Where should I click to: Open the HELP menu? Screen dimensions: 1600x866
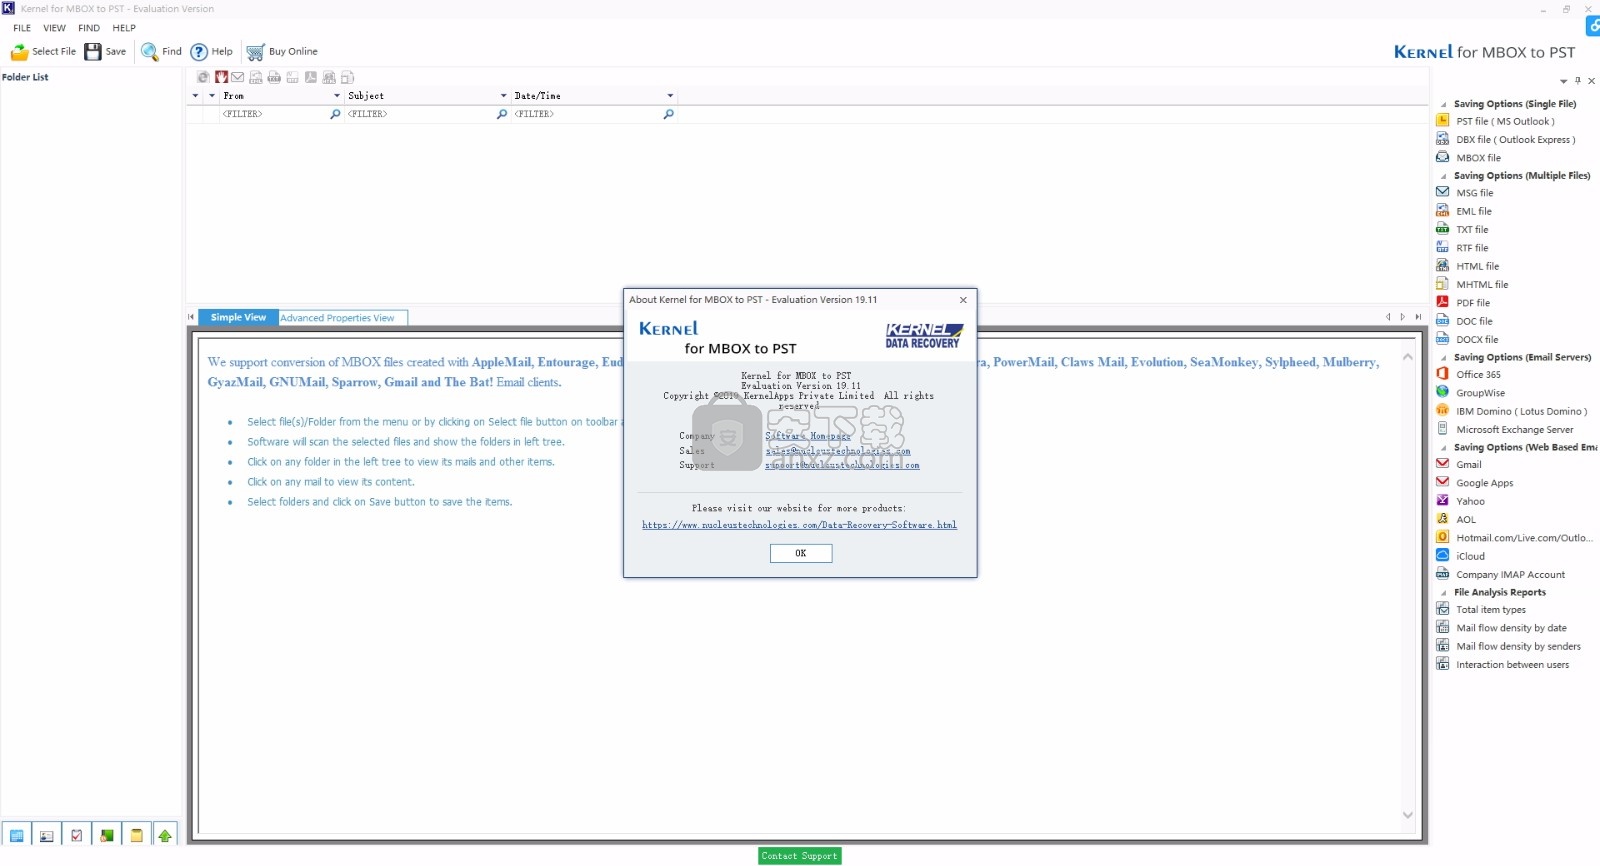(x=124, y=28)
